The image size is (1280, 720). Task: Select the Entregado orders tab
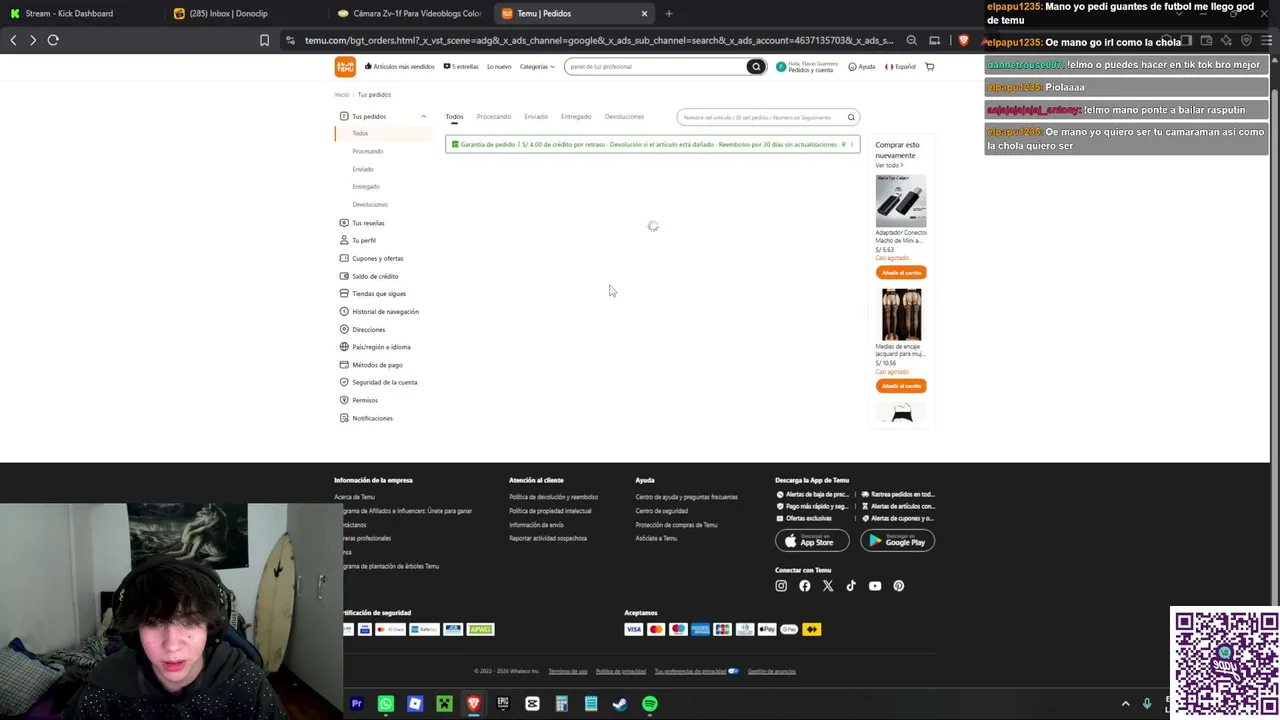pos(576,117)
